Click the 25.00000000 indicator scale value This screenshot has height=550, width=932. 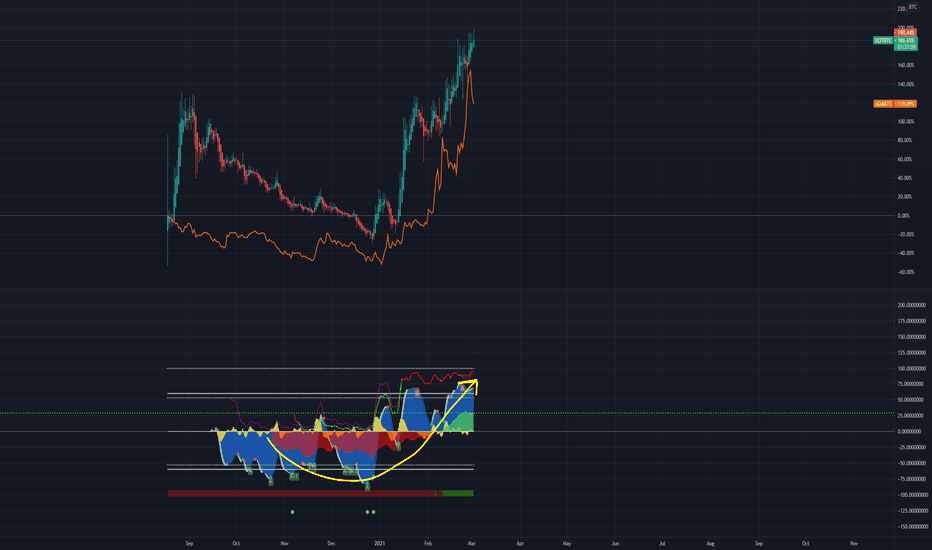coord(910,416)
